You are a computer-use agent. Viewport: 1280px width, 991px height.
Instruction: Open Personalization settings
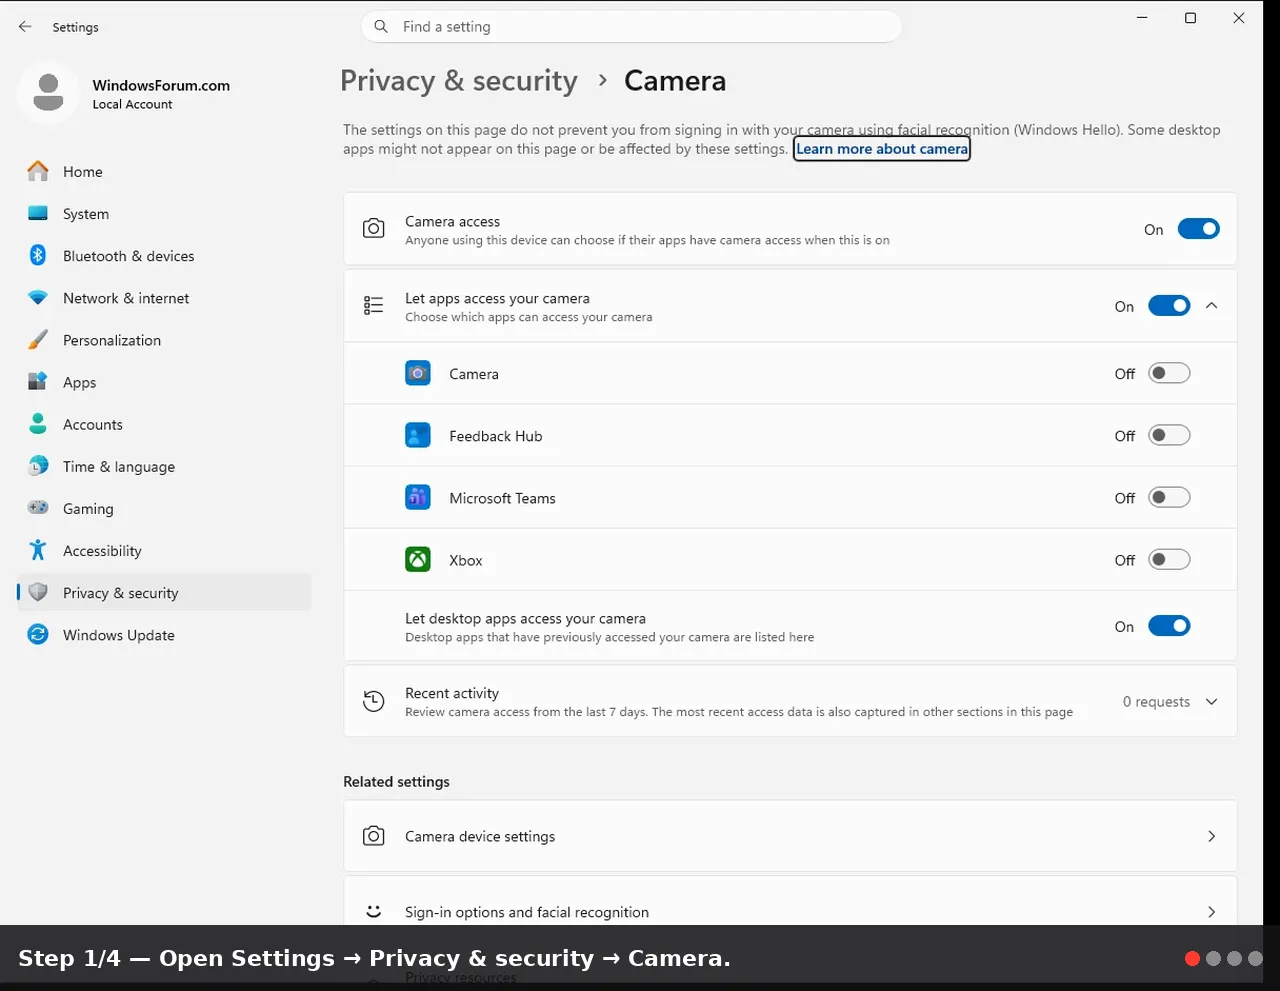pos(164,340)
